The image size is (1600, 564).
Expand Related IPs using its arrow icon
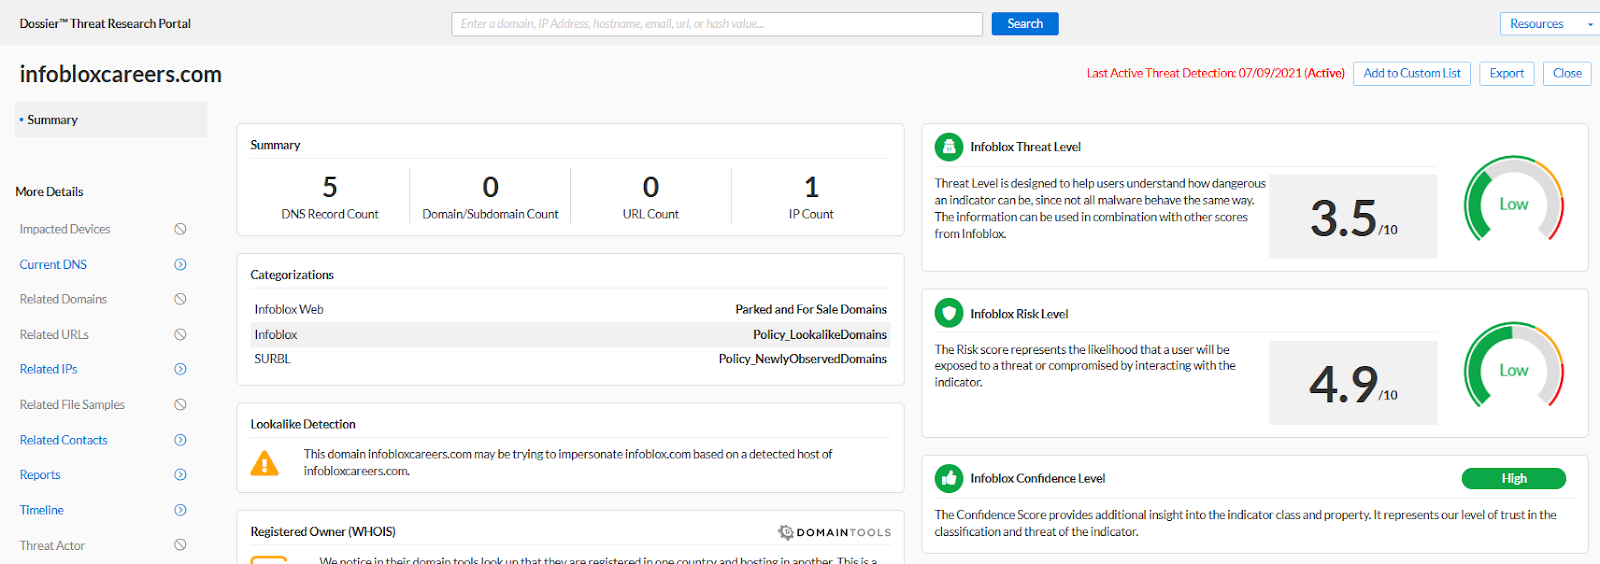pos(180,369)
